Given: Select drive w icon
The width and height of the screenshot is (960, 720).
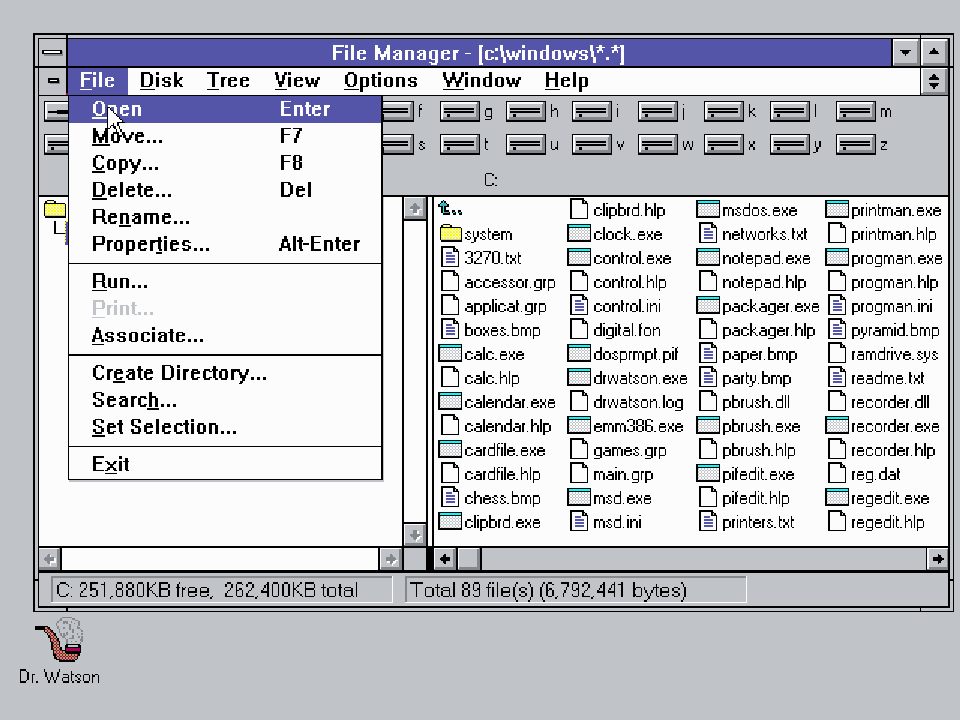Looking at the screenshot, I should (658, 145).
